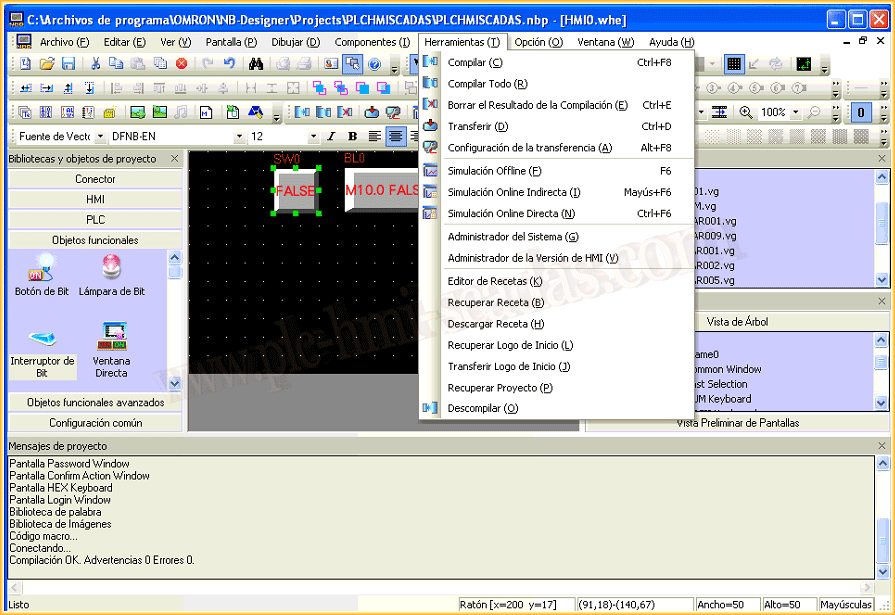Close the Bibliotecas y objetos de proyecto panel
Image resolution: width=895 pixels, height=615 pixels.
coord(175,158)
